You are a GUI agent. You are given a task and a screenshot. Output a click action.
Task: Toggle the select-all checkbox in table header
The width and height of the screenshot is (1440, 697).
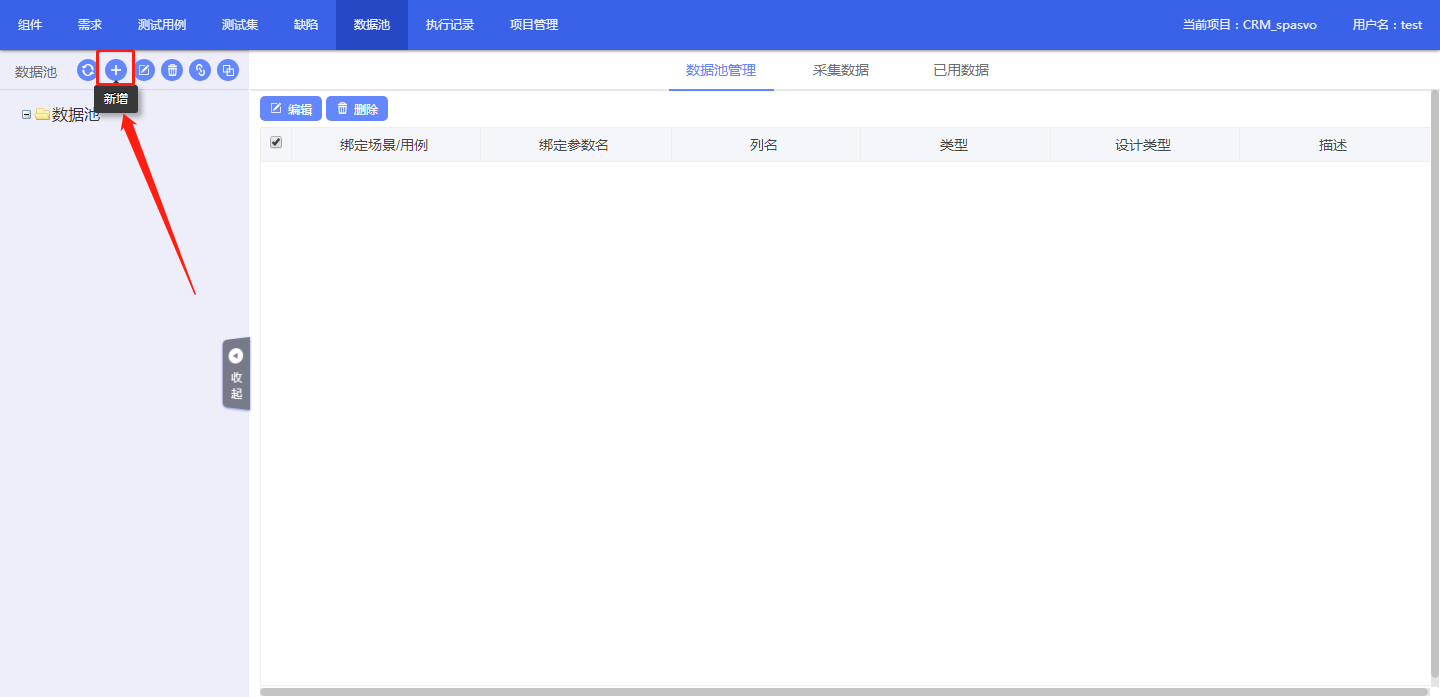click(x=276, y=143)
